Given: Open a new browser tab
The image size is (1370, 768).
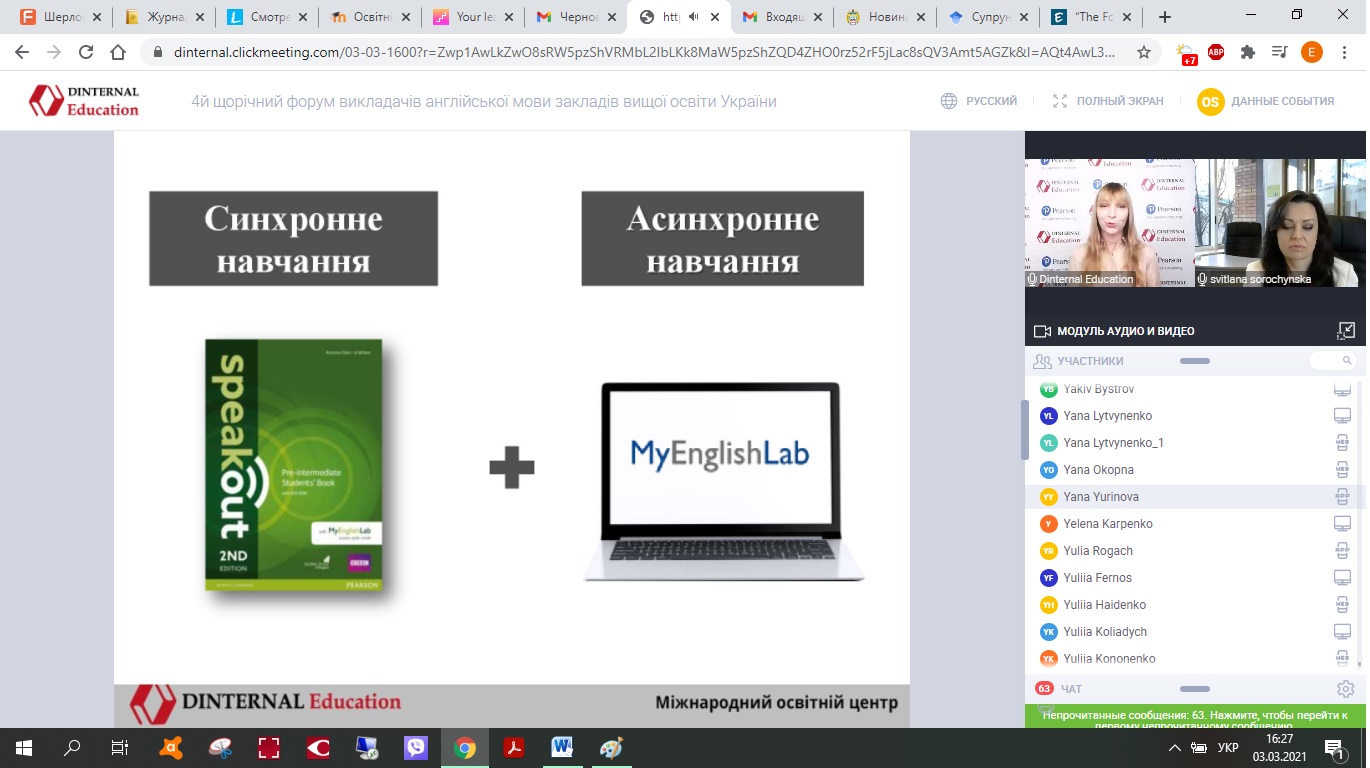Looking at the screenshot, I should (1164, 17).
